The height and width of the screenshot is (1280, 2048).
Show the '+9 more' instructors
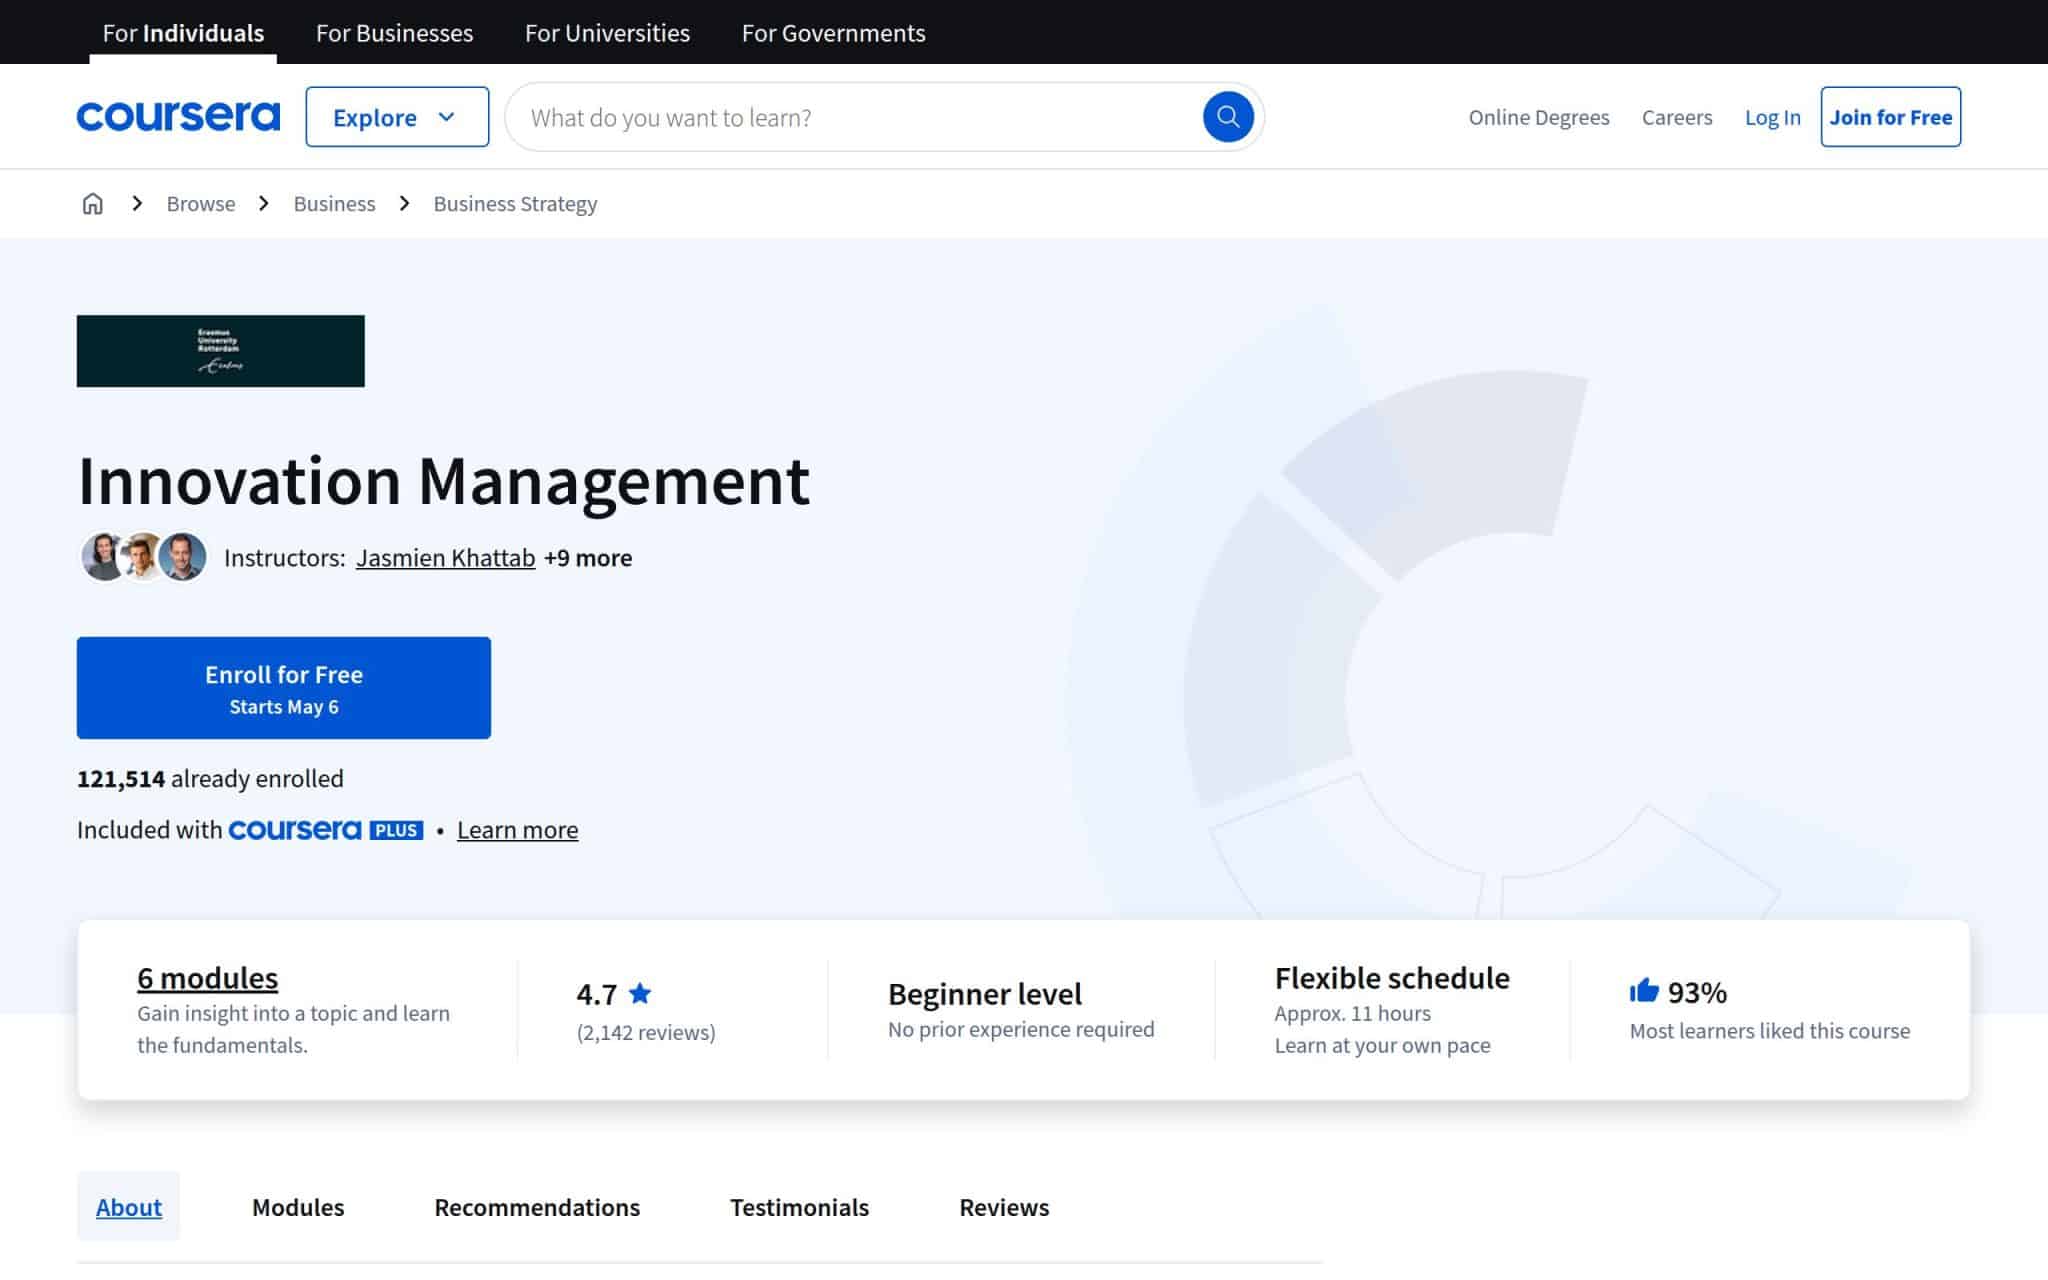[588, 558]
